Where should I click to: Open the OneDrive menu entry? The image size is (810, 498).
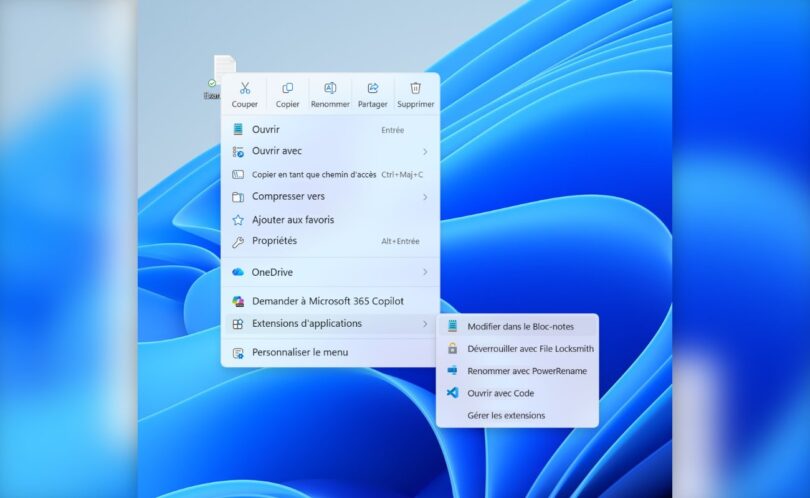(x=330, y=272)
